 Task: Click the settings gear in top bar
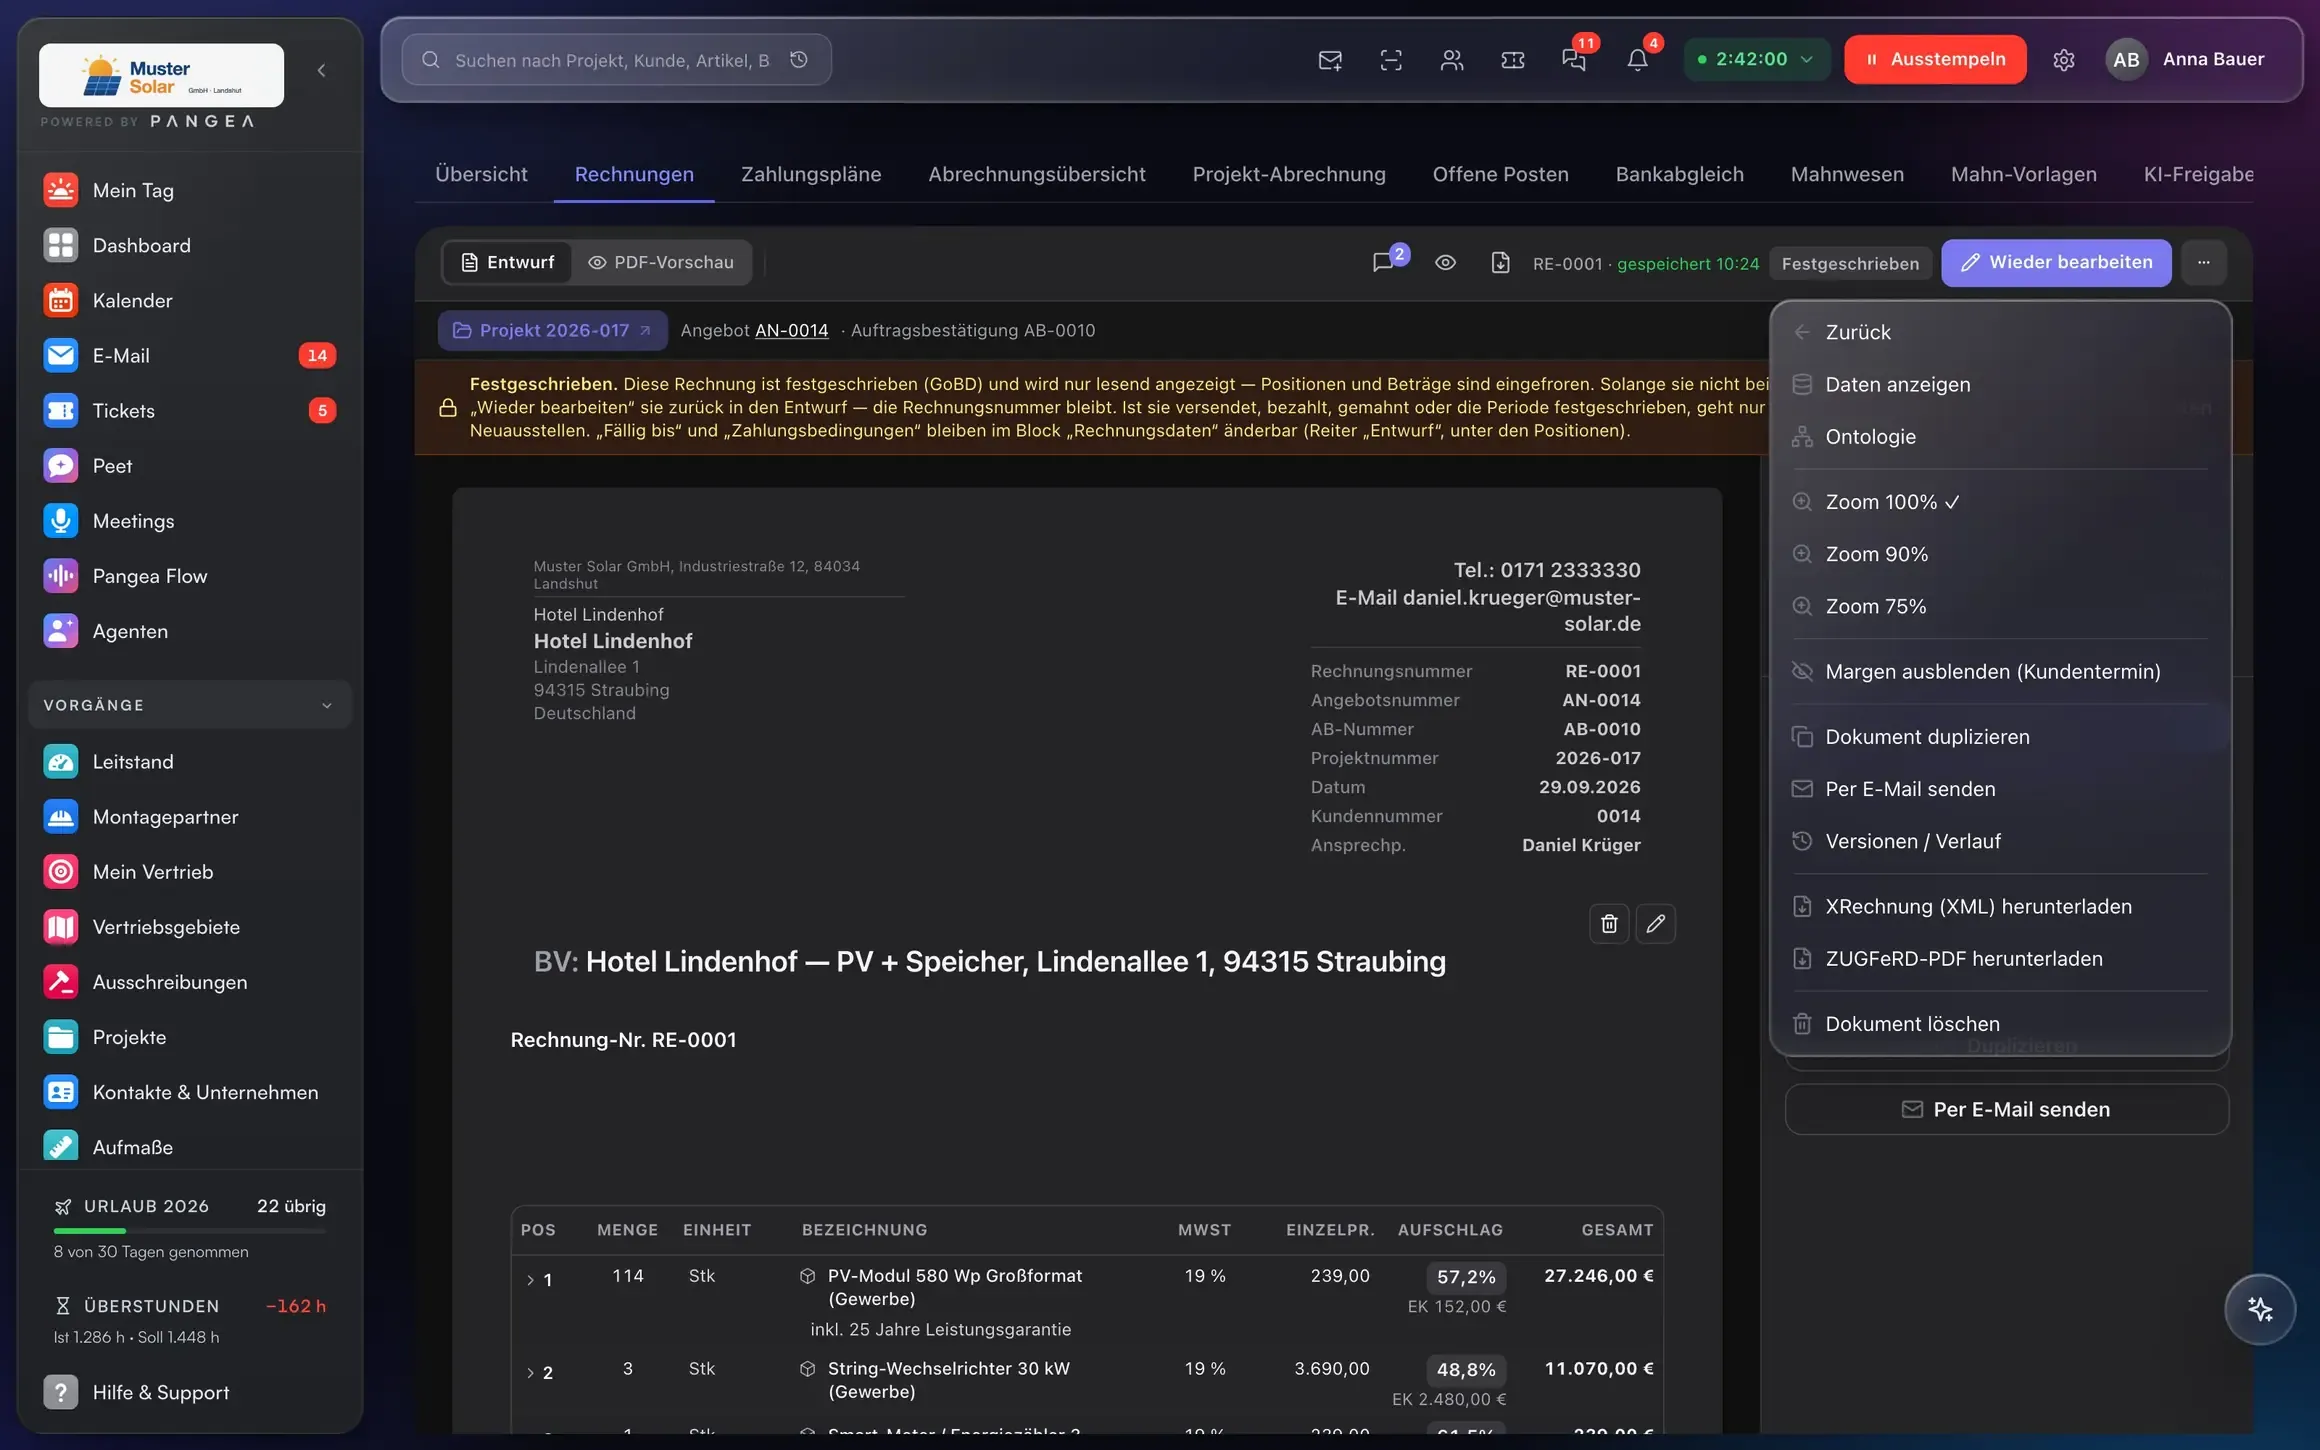[2063, 60]
